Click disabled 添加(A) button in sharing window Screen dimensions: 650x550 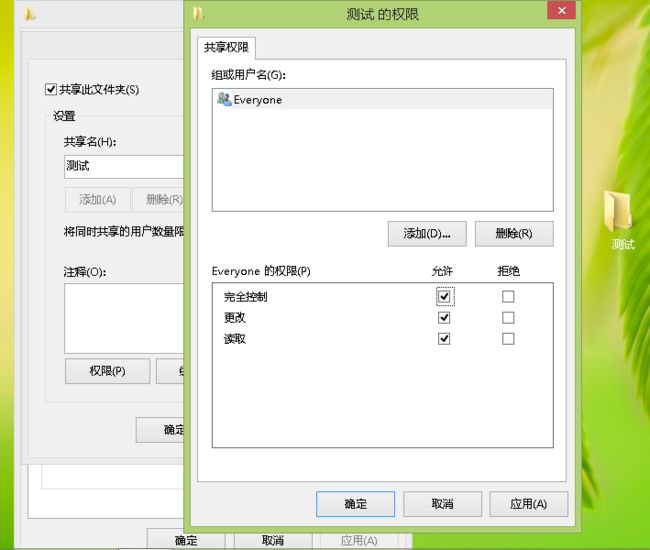pyautogui.click(x=97, y=200)
